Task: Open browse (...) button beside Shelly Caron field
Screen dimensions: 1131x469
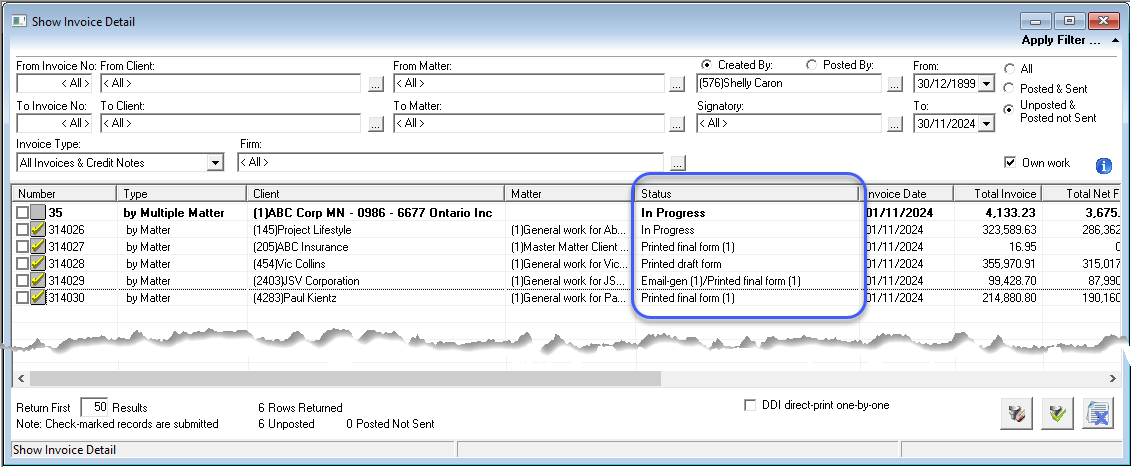Action: [894, 85]
